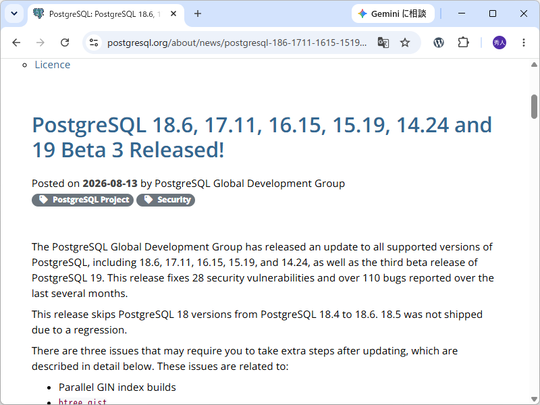Open the WordPress extension icon
Screen dimensions: 540x405
[438, 43]
